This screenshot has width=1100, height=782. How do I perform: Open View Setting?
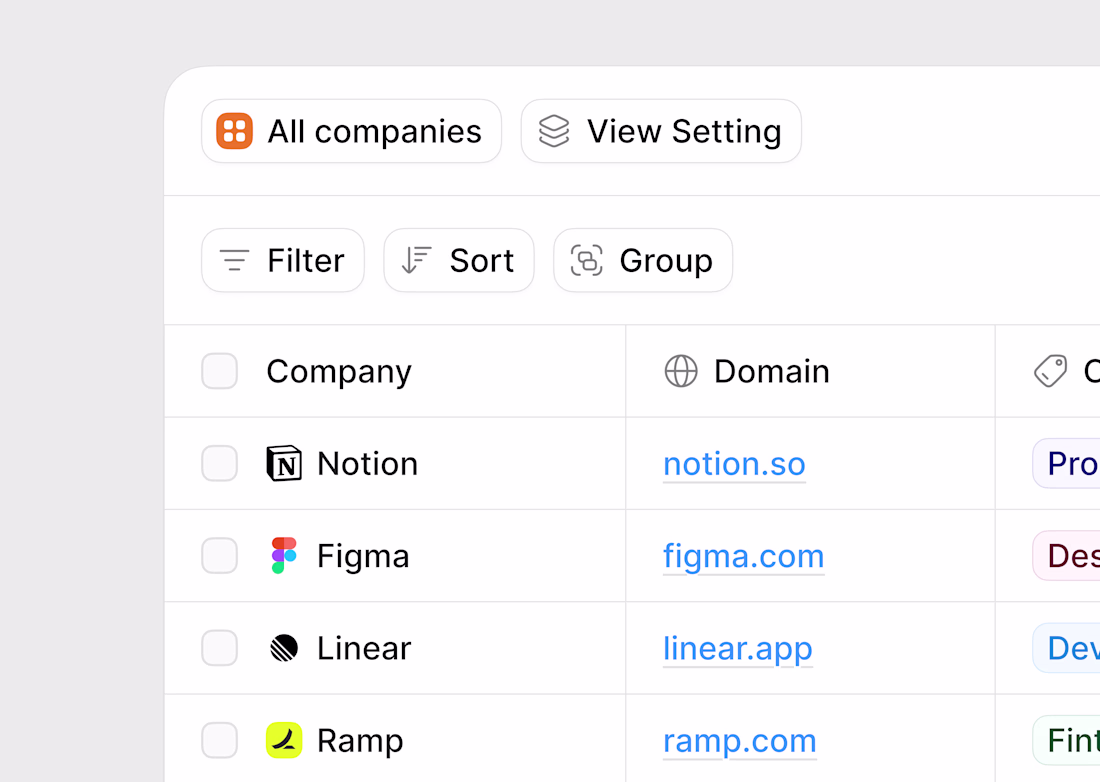click(661, 131)
